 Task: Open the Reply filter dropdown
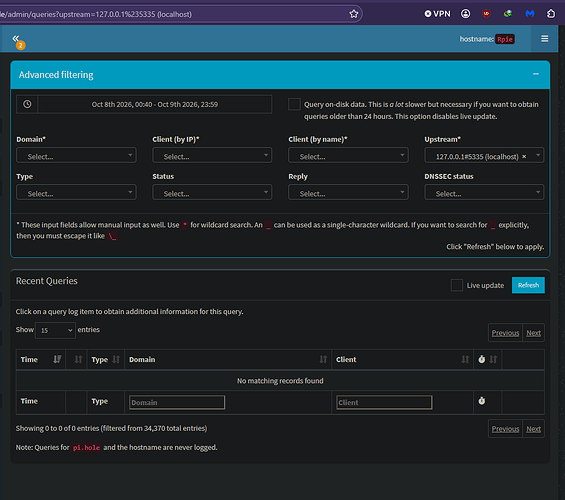tap(348, 192)
